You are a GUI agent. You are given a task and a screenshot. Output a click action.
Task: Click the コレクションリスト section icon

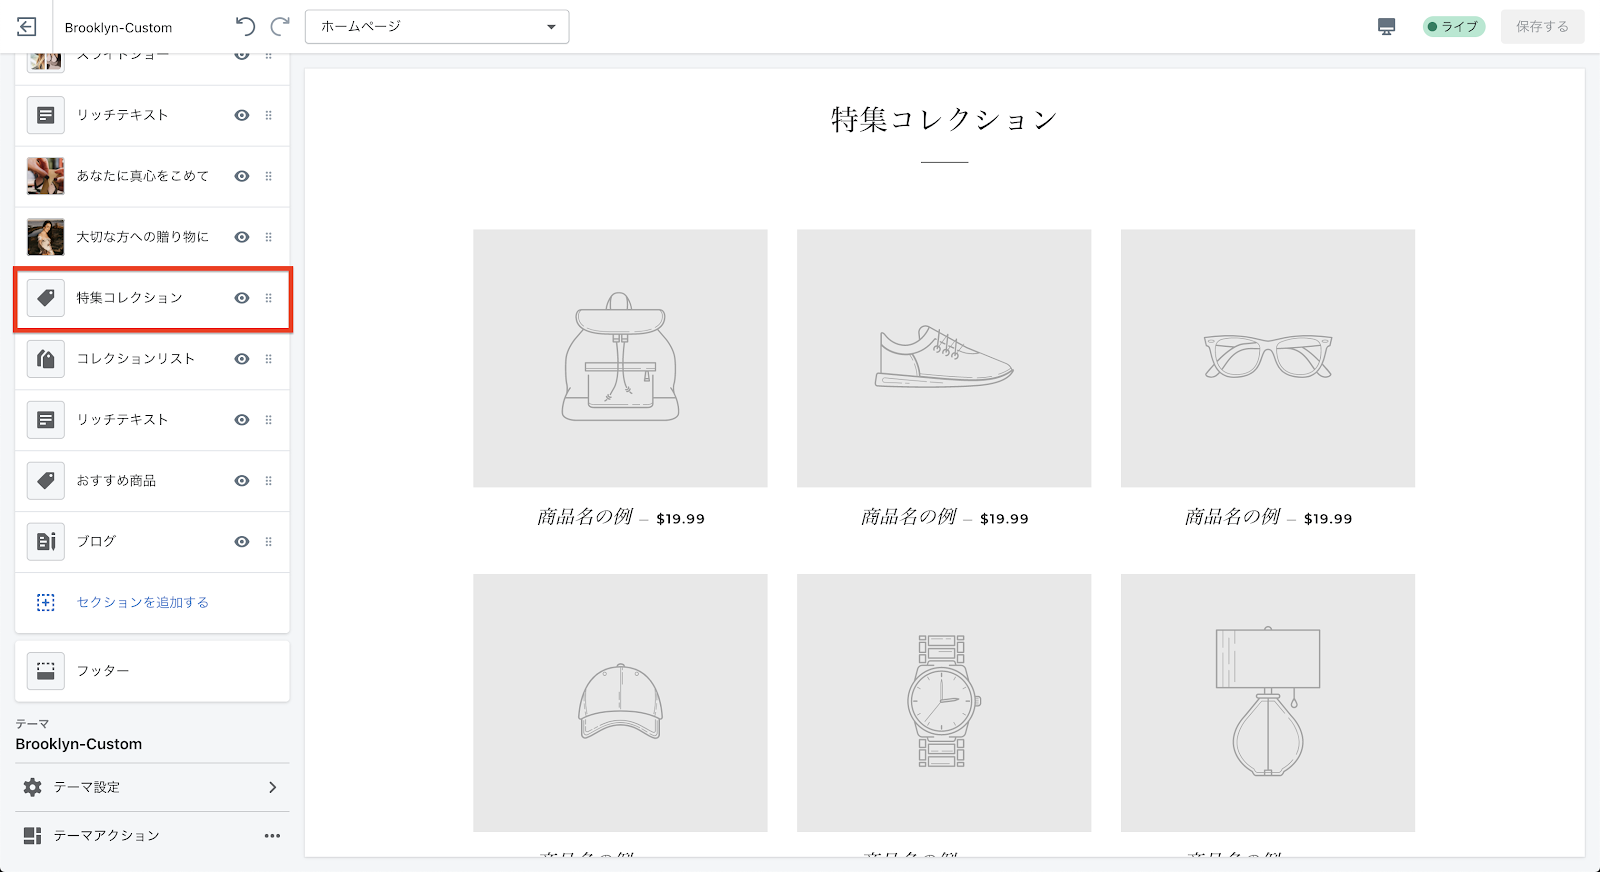[x=46, y=359]
